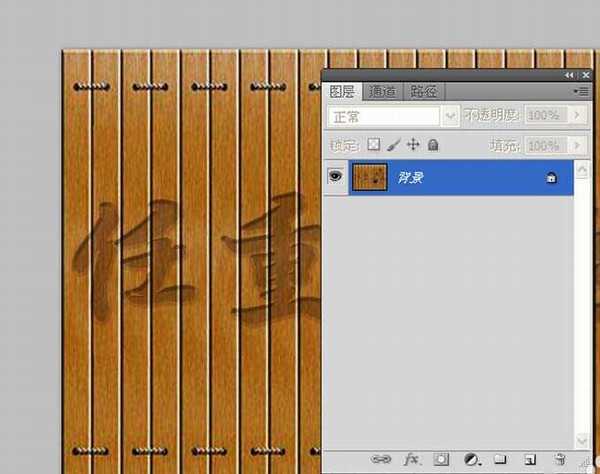The width and height of the screenshot is (600, 474).
Task: Select the 背景 layer thumbnail
Action: [368, 177]
